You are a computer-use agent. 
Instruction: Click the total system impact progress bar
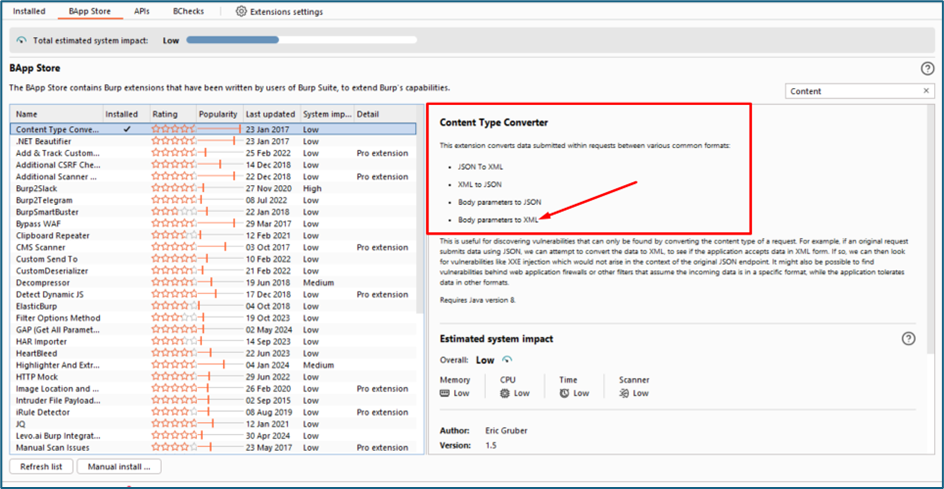coord(301,40)
